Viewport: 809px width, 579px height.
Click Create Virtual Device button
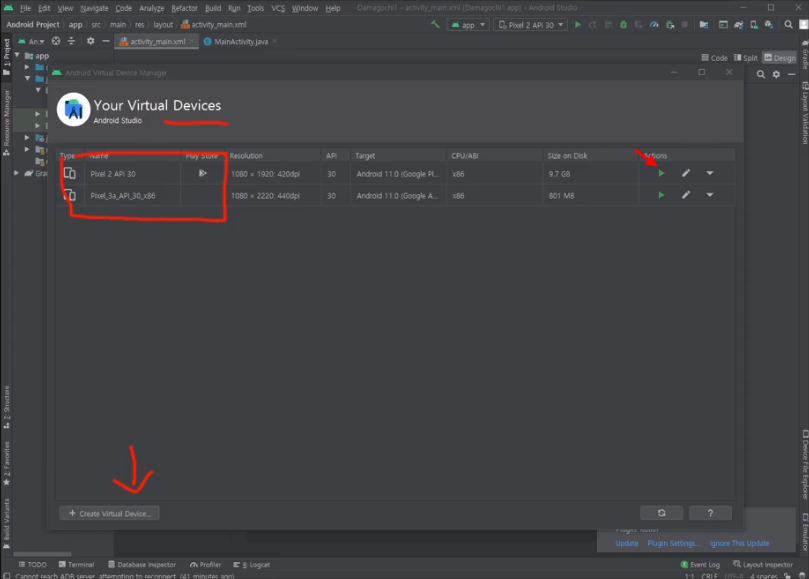pos(109,513)
